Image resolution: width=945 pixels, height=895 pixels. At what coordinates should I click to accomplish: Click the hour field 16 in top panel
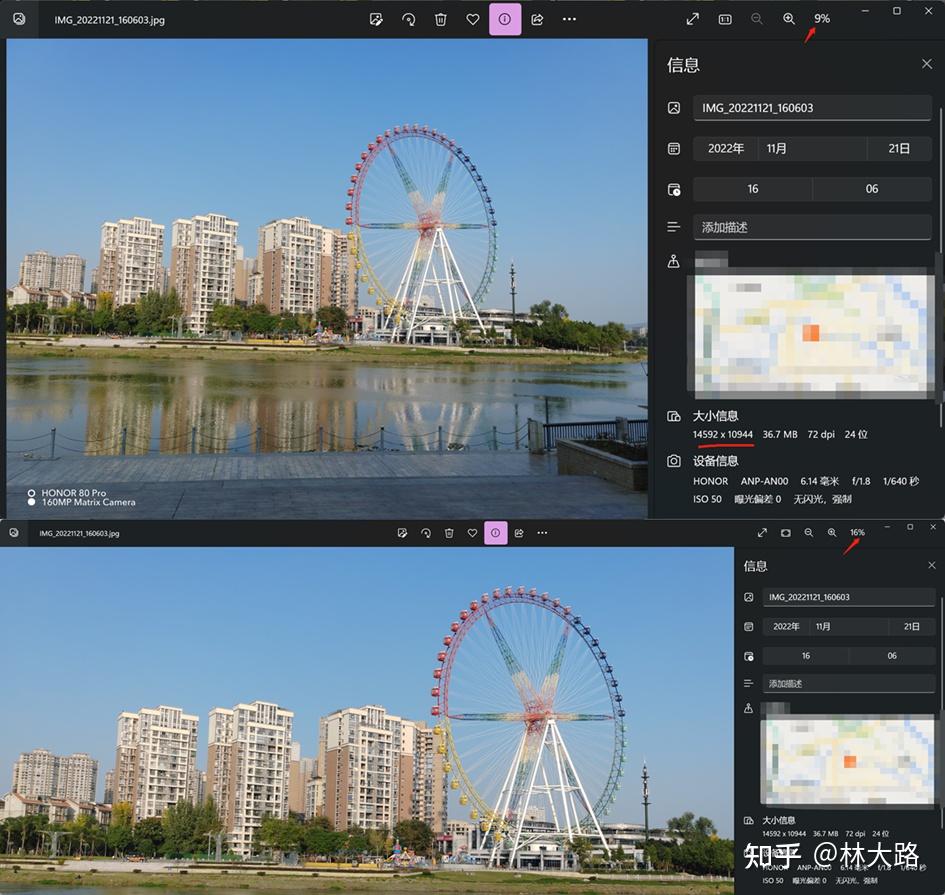coord(752,189)
